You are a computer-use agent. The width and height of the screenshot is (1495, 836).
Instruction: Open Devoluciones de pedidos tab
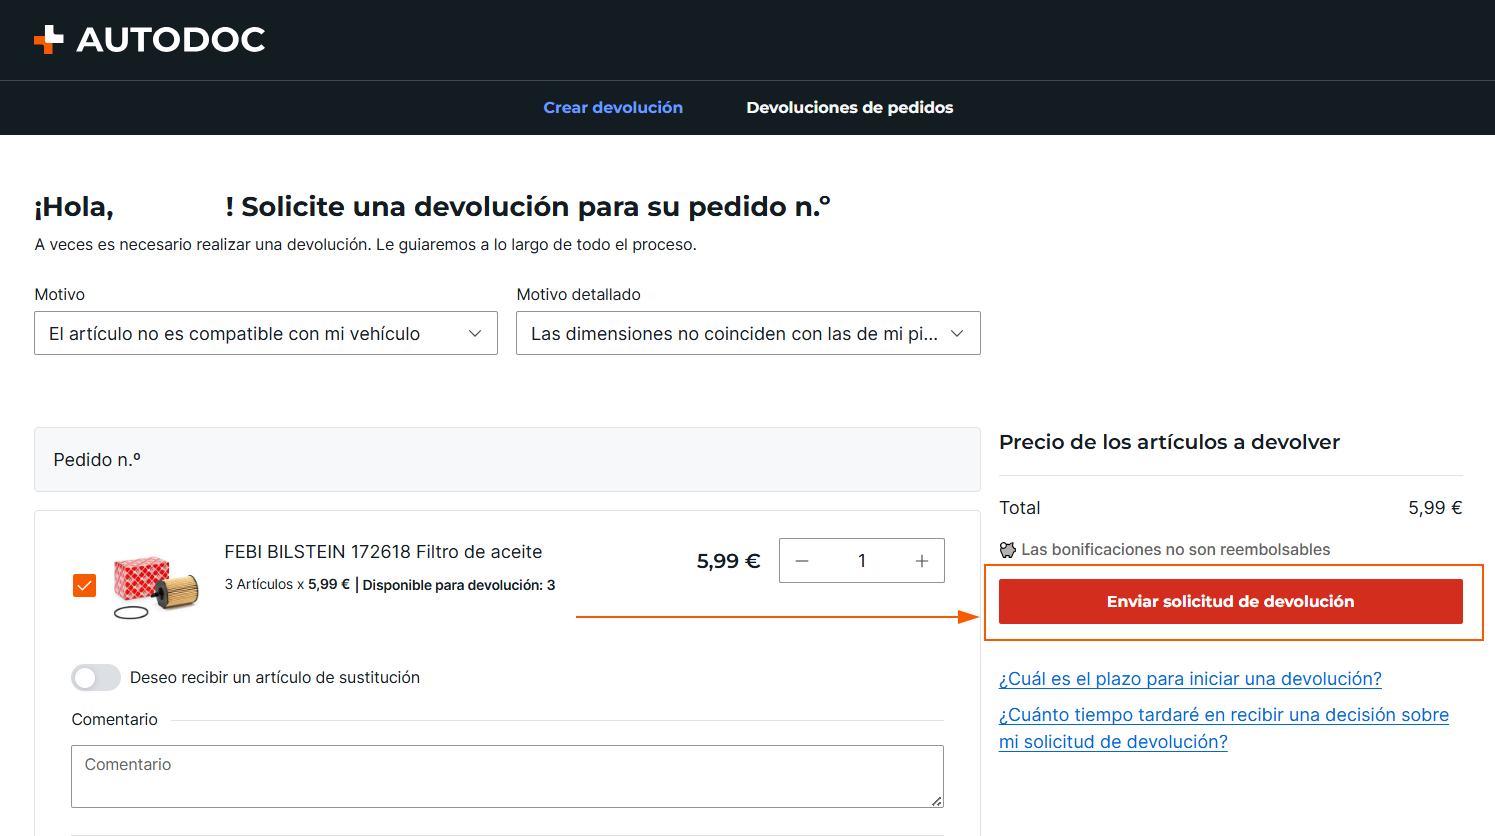(x=850, y=107)
